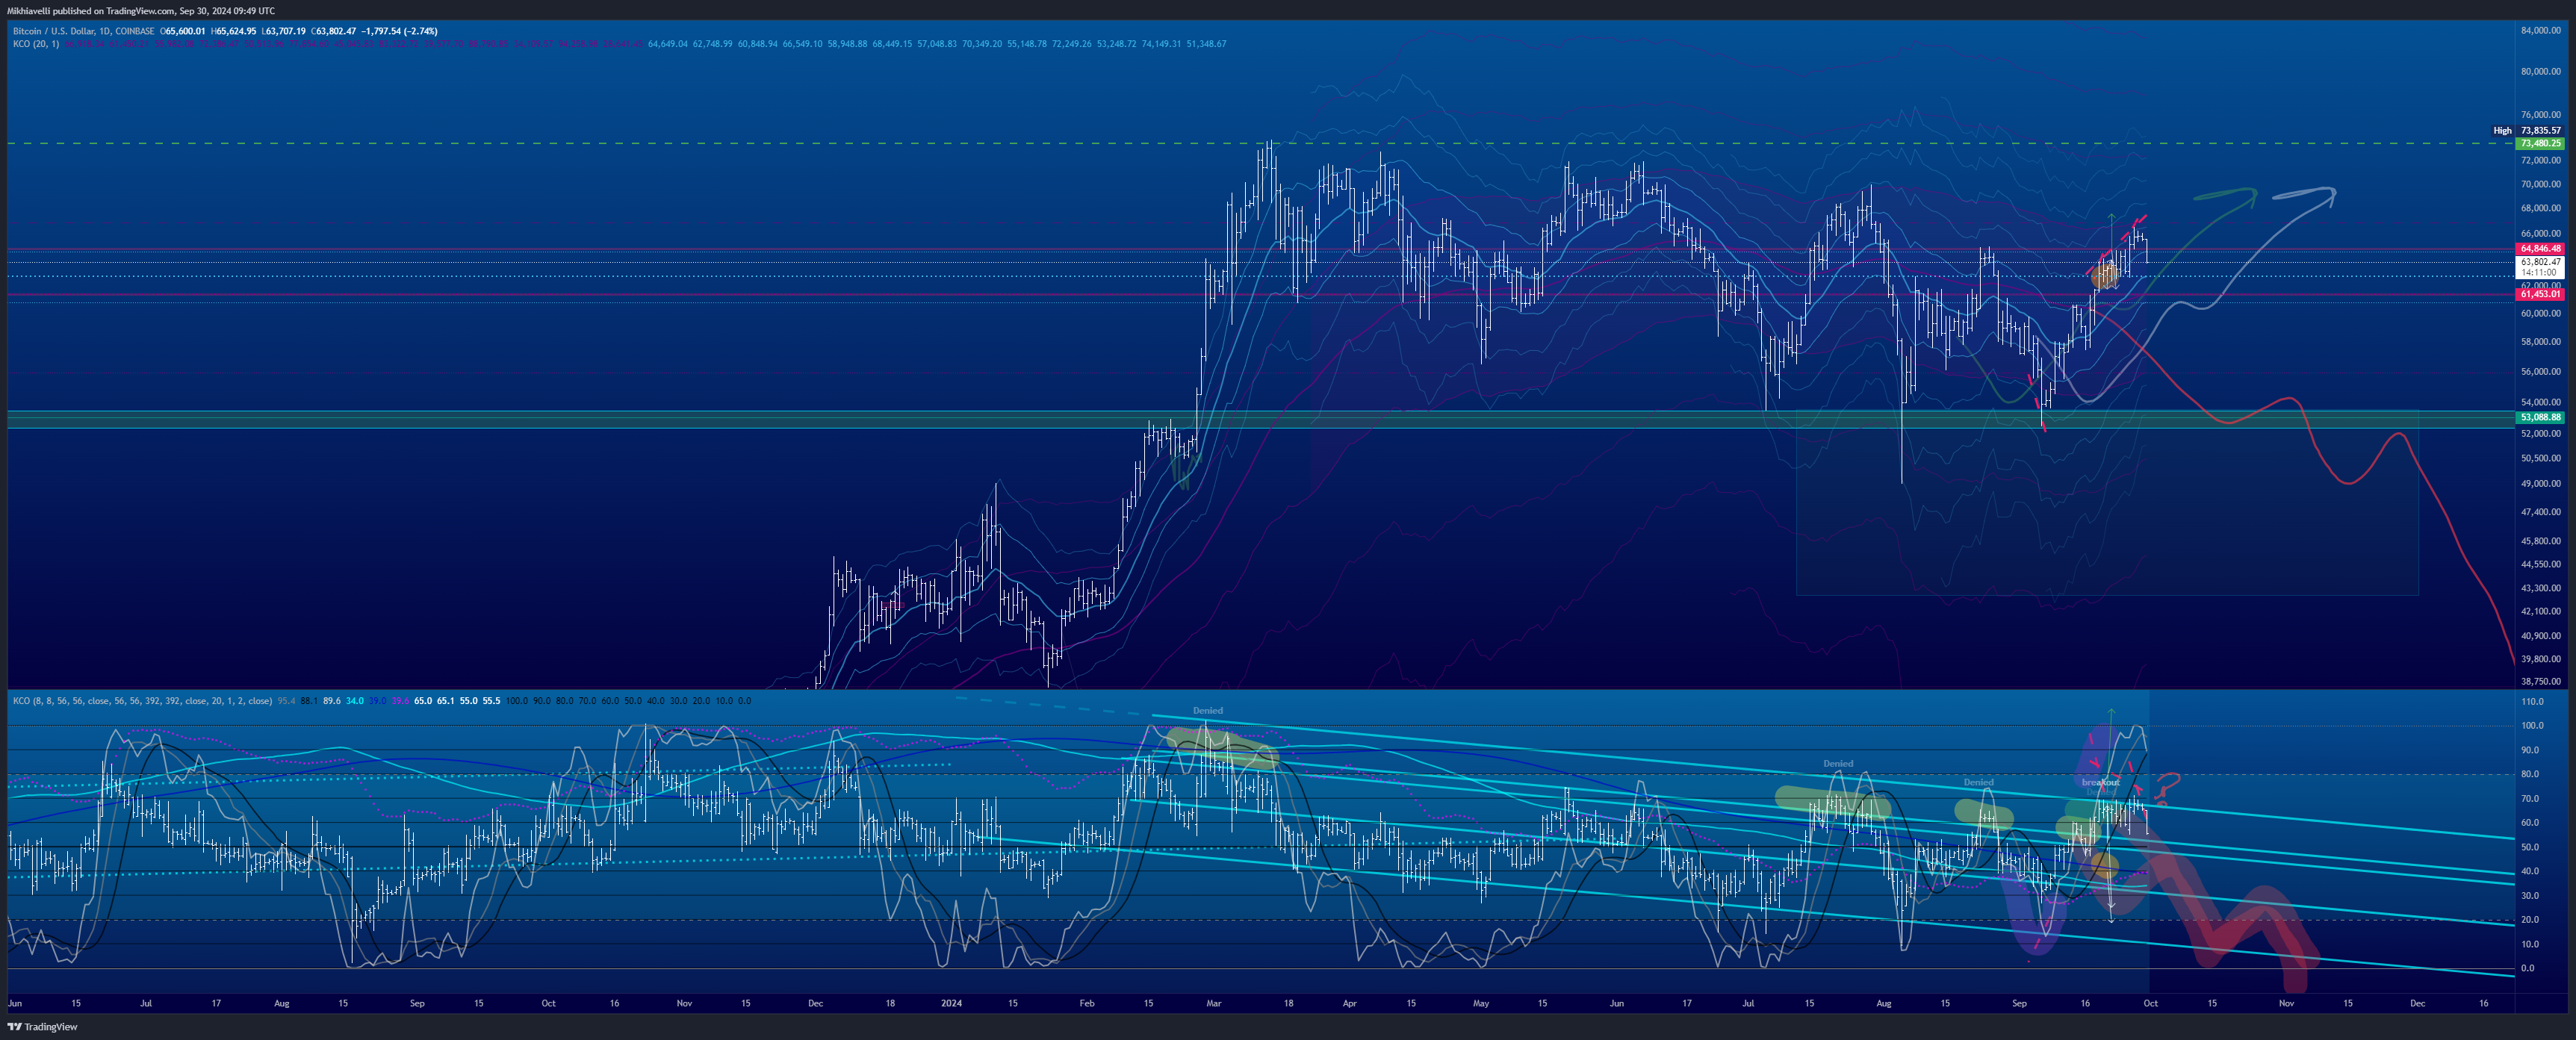
Task: Click the cyan 34.0 value in lower legend
Action: click(x=354, y=701)
